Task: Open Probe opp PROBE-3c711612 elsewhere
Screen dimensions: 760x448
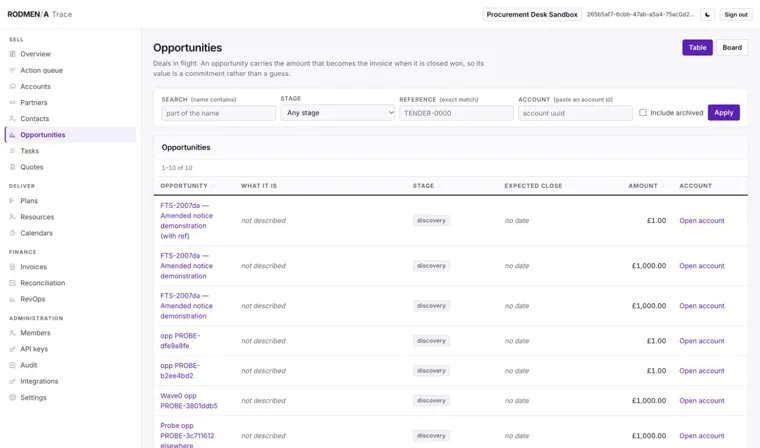Action: tap(187, 435)
